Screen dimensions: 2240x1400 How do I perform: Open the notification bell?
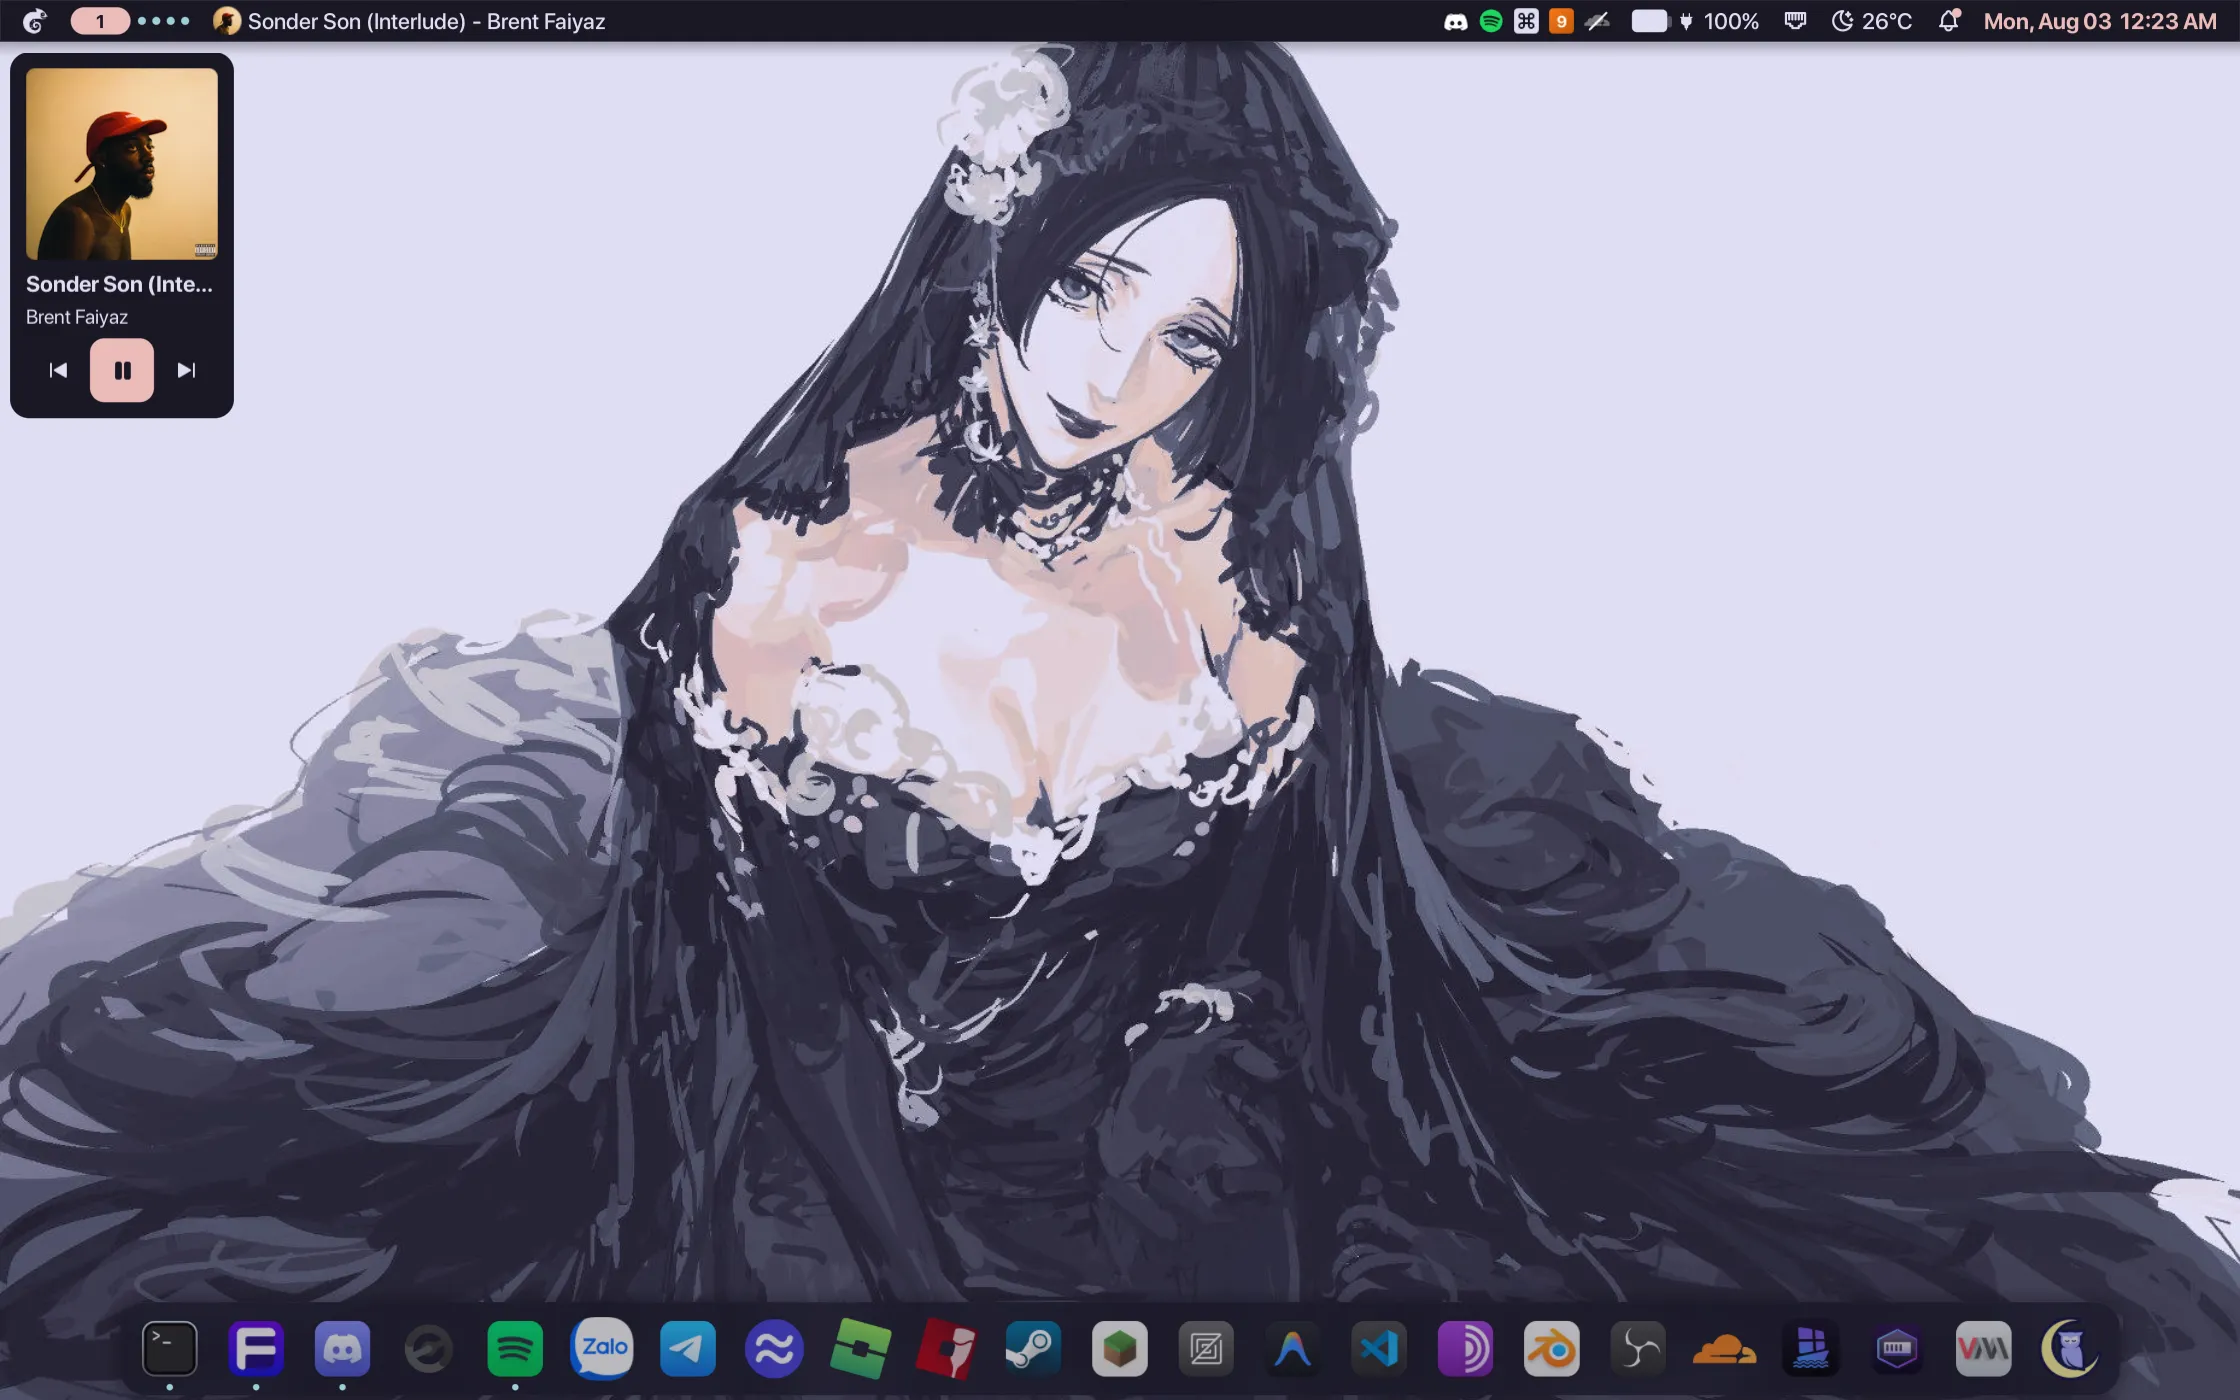(1949, 21)
